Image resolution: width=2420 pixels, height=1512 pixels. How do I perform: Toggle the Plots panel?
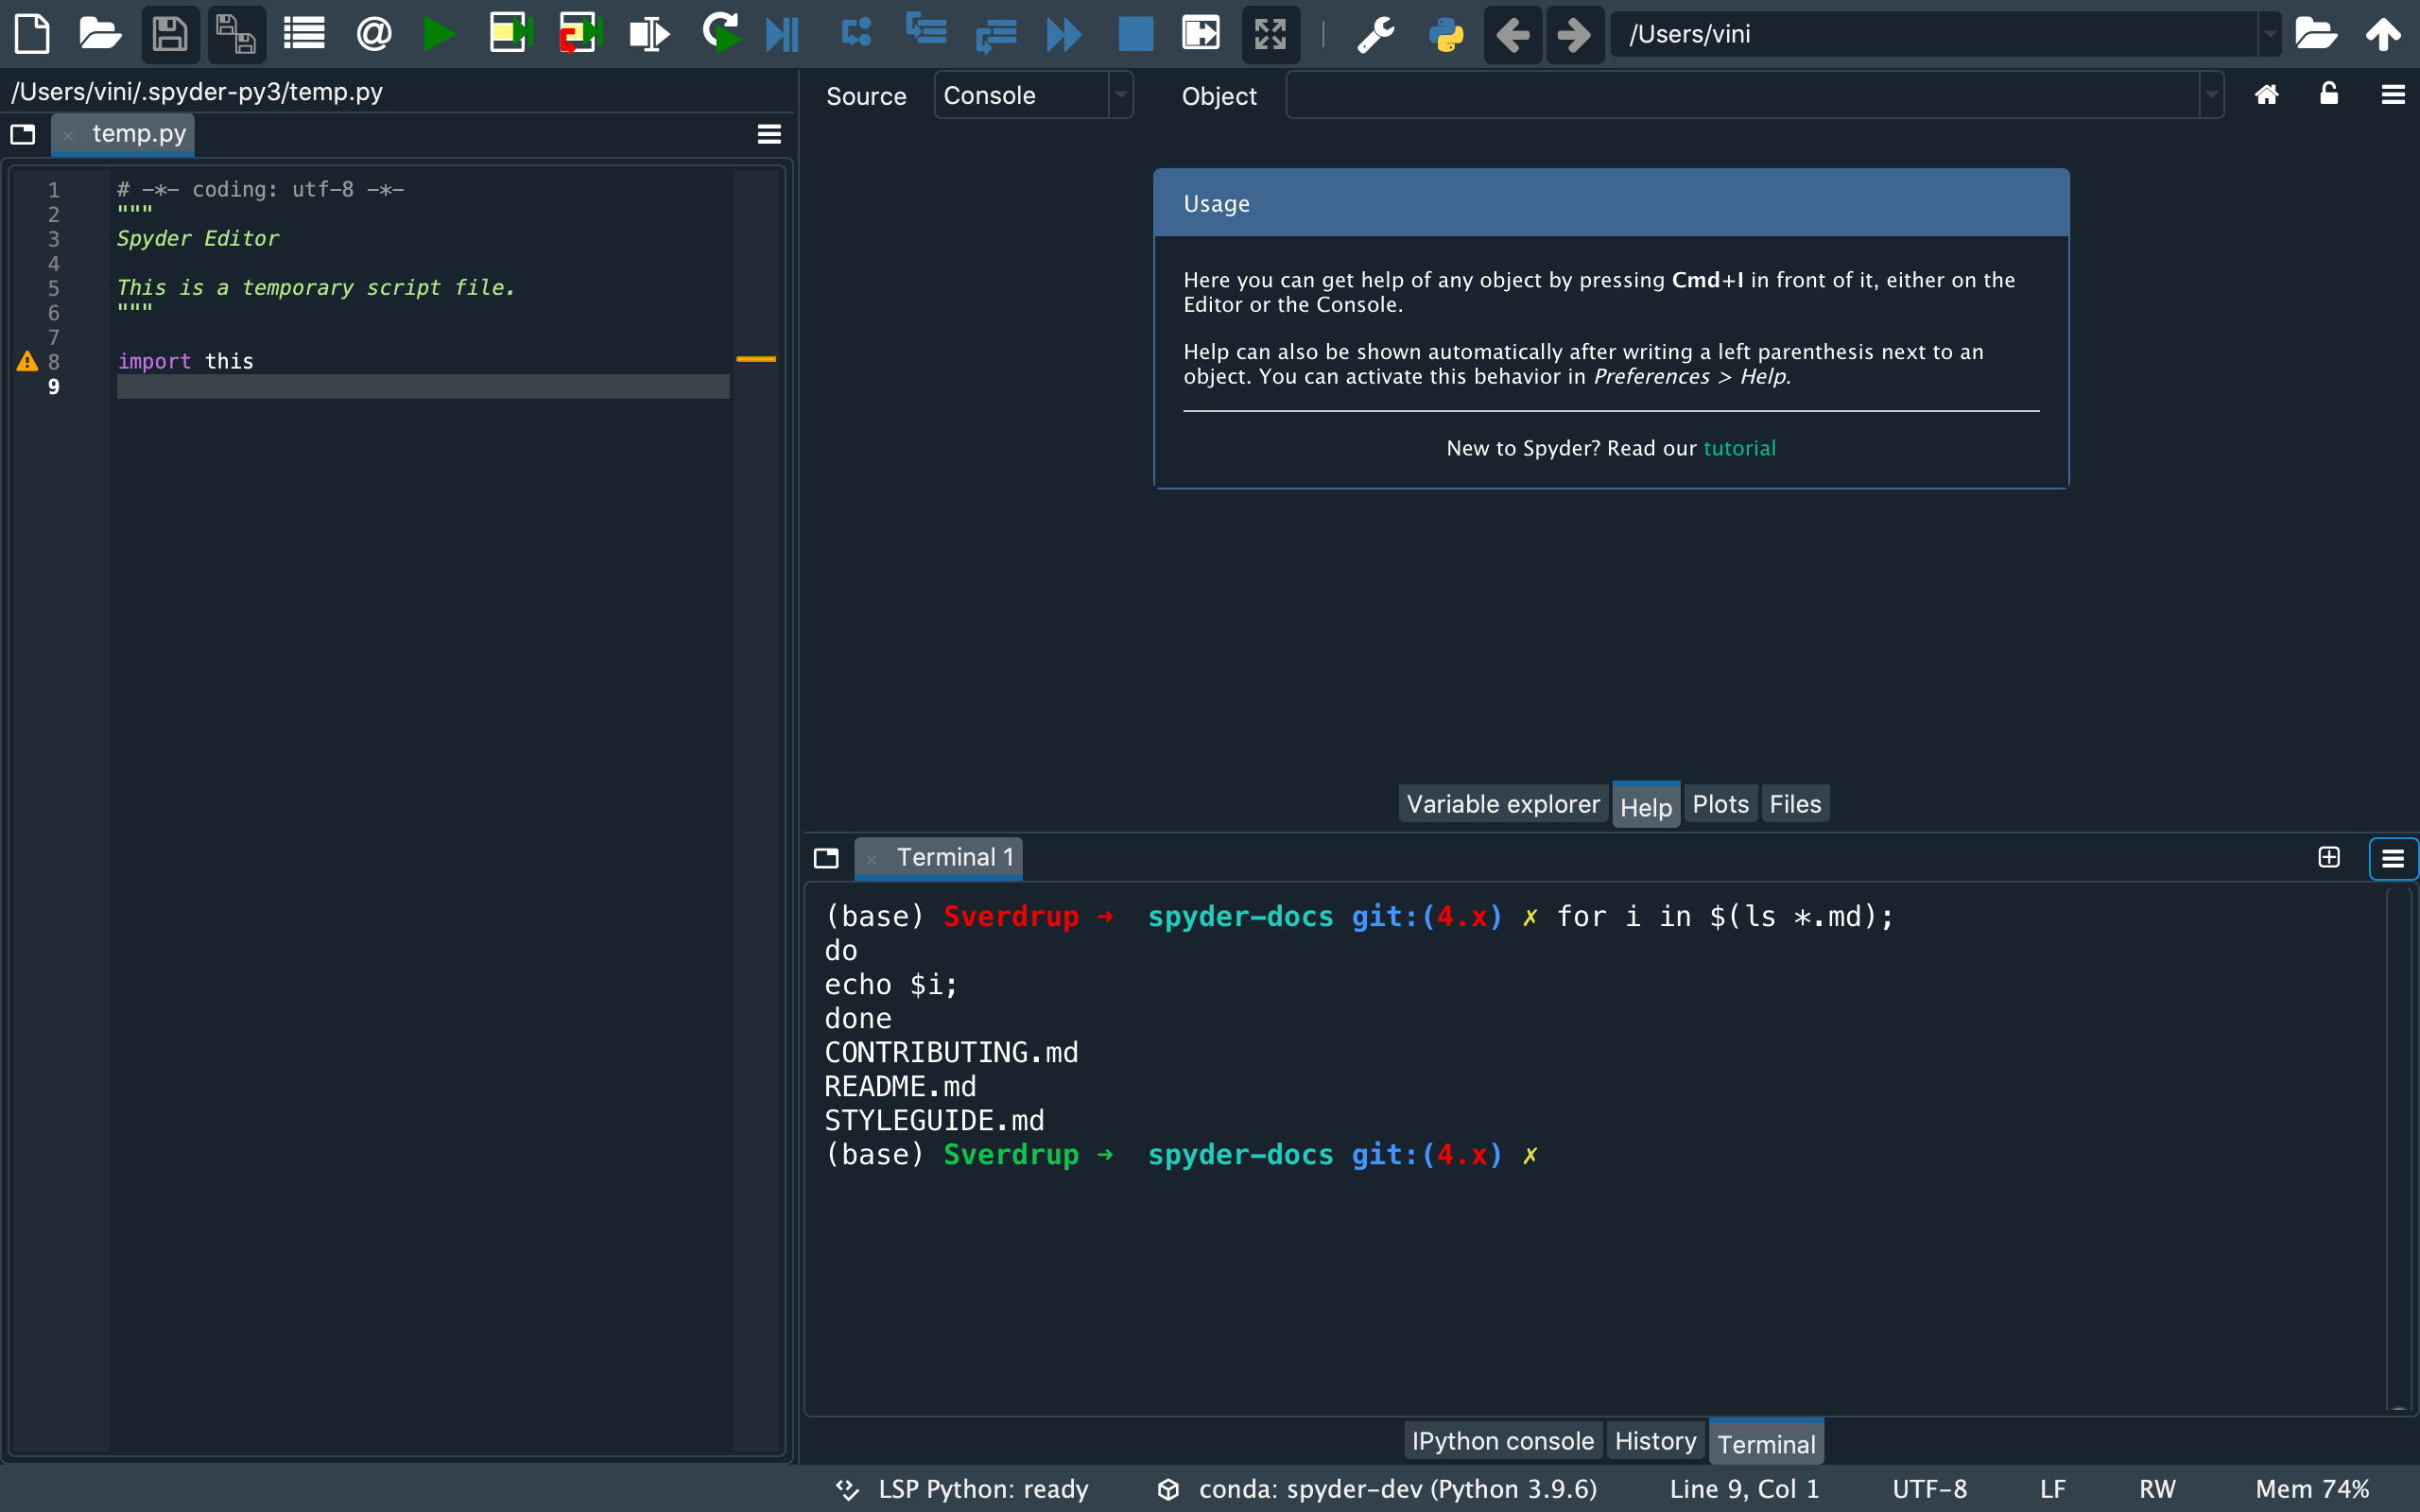click(1721, 803)
